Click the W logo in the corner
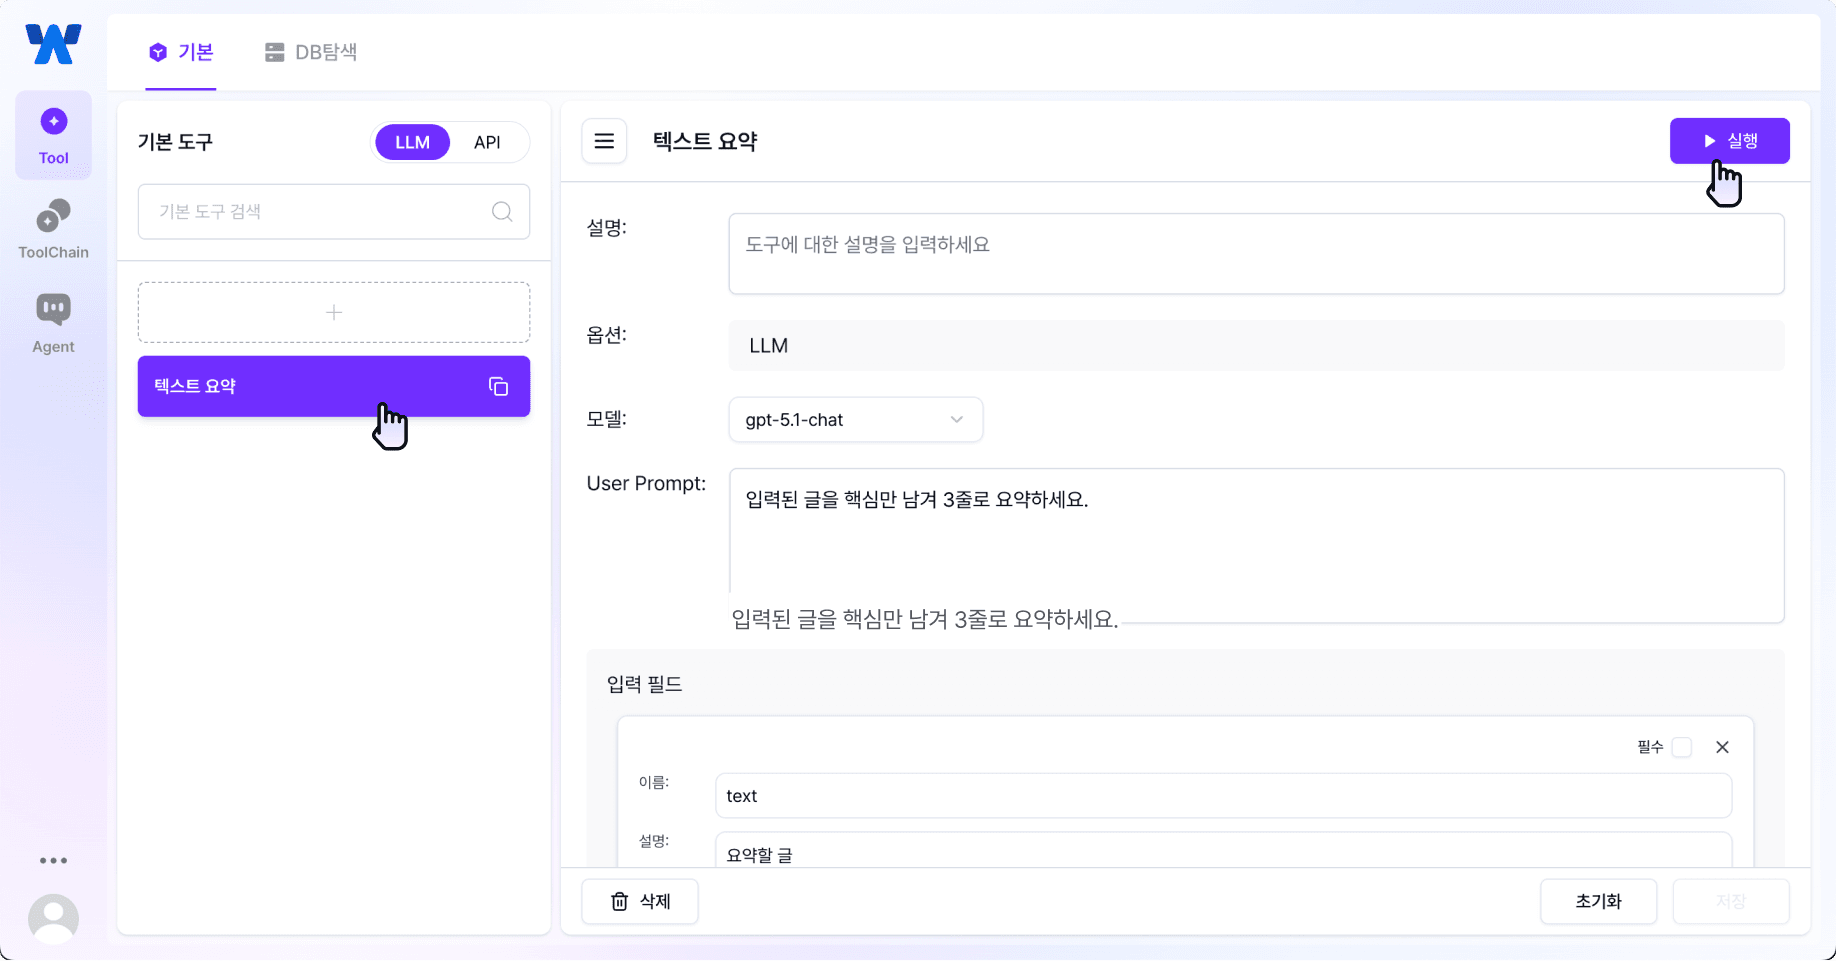 click(x=53, y=43)
